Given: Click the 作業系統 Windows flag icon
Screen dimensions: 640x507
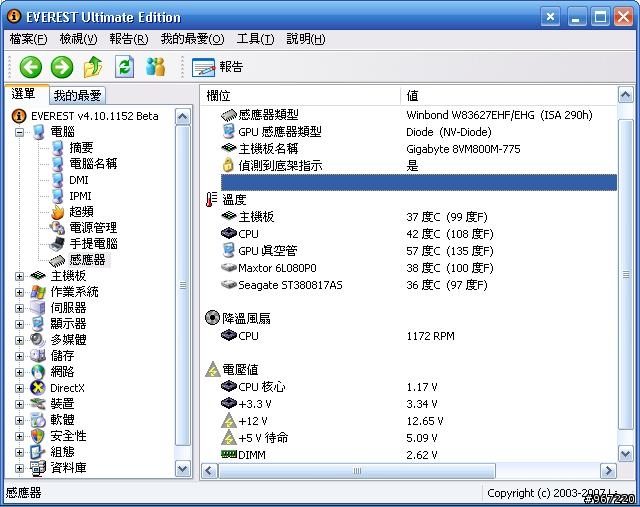Looking at the screenshot, I should point(38,292).
